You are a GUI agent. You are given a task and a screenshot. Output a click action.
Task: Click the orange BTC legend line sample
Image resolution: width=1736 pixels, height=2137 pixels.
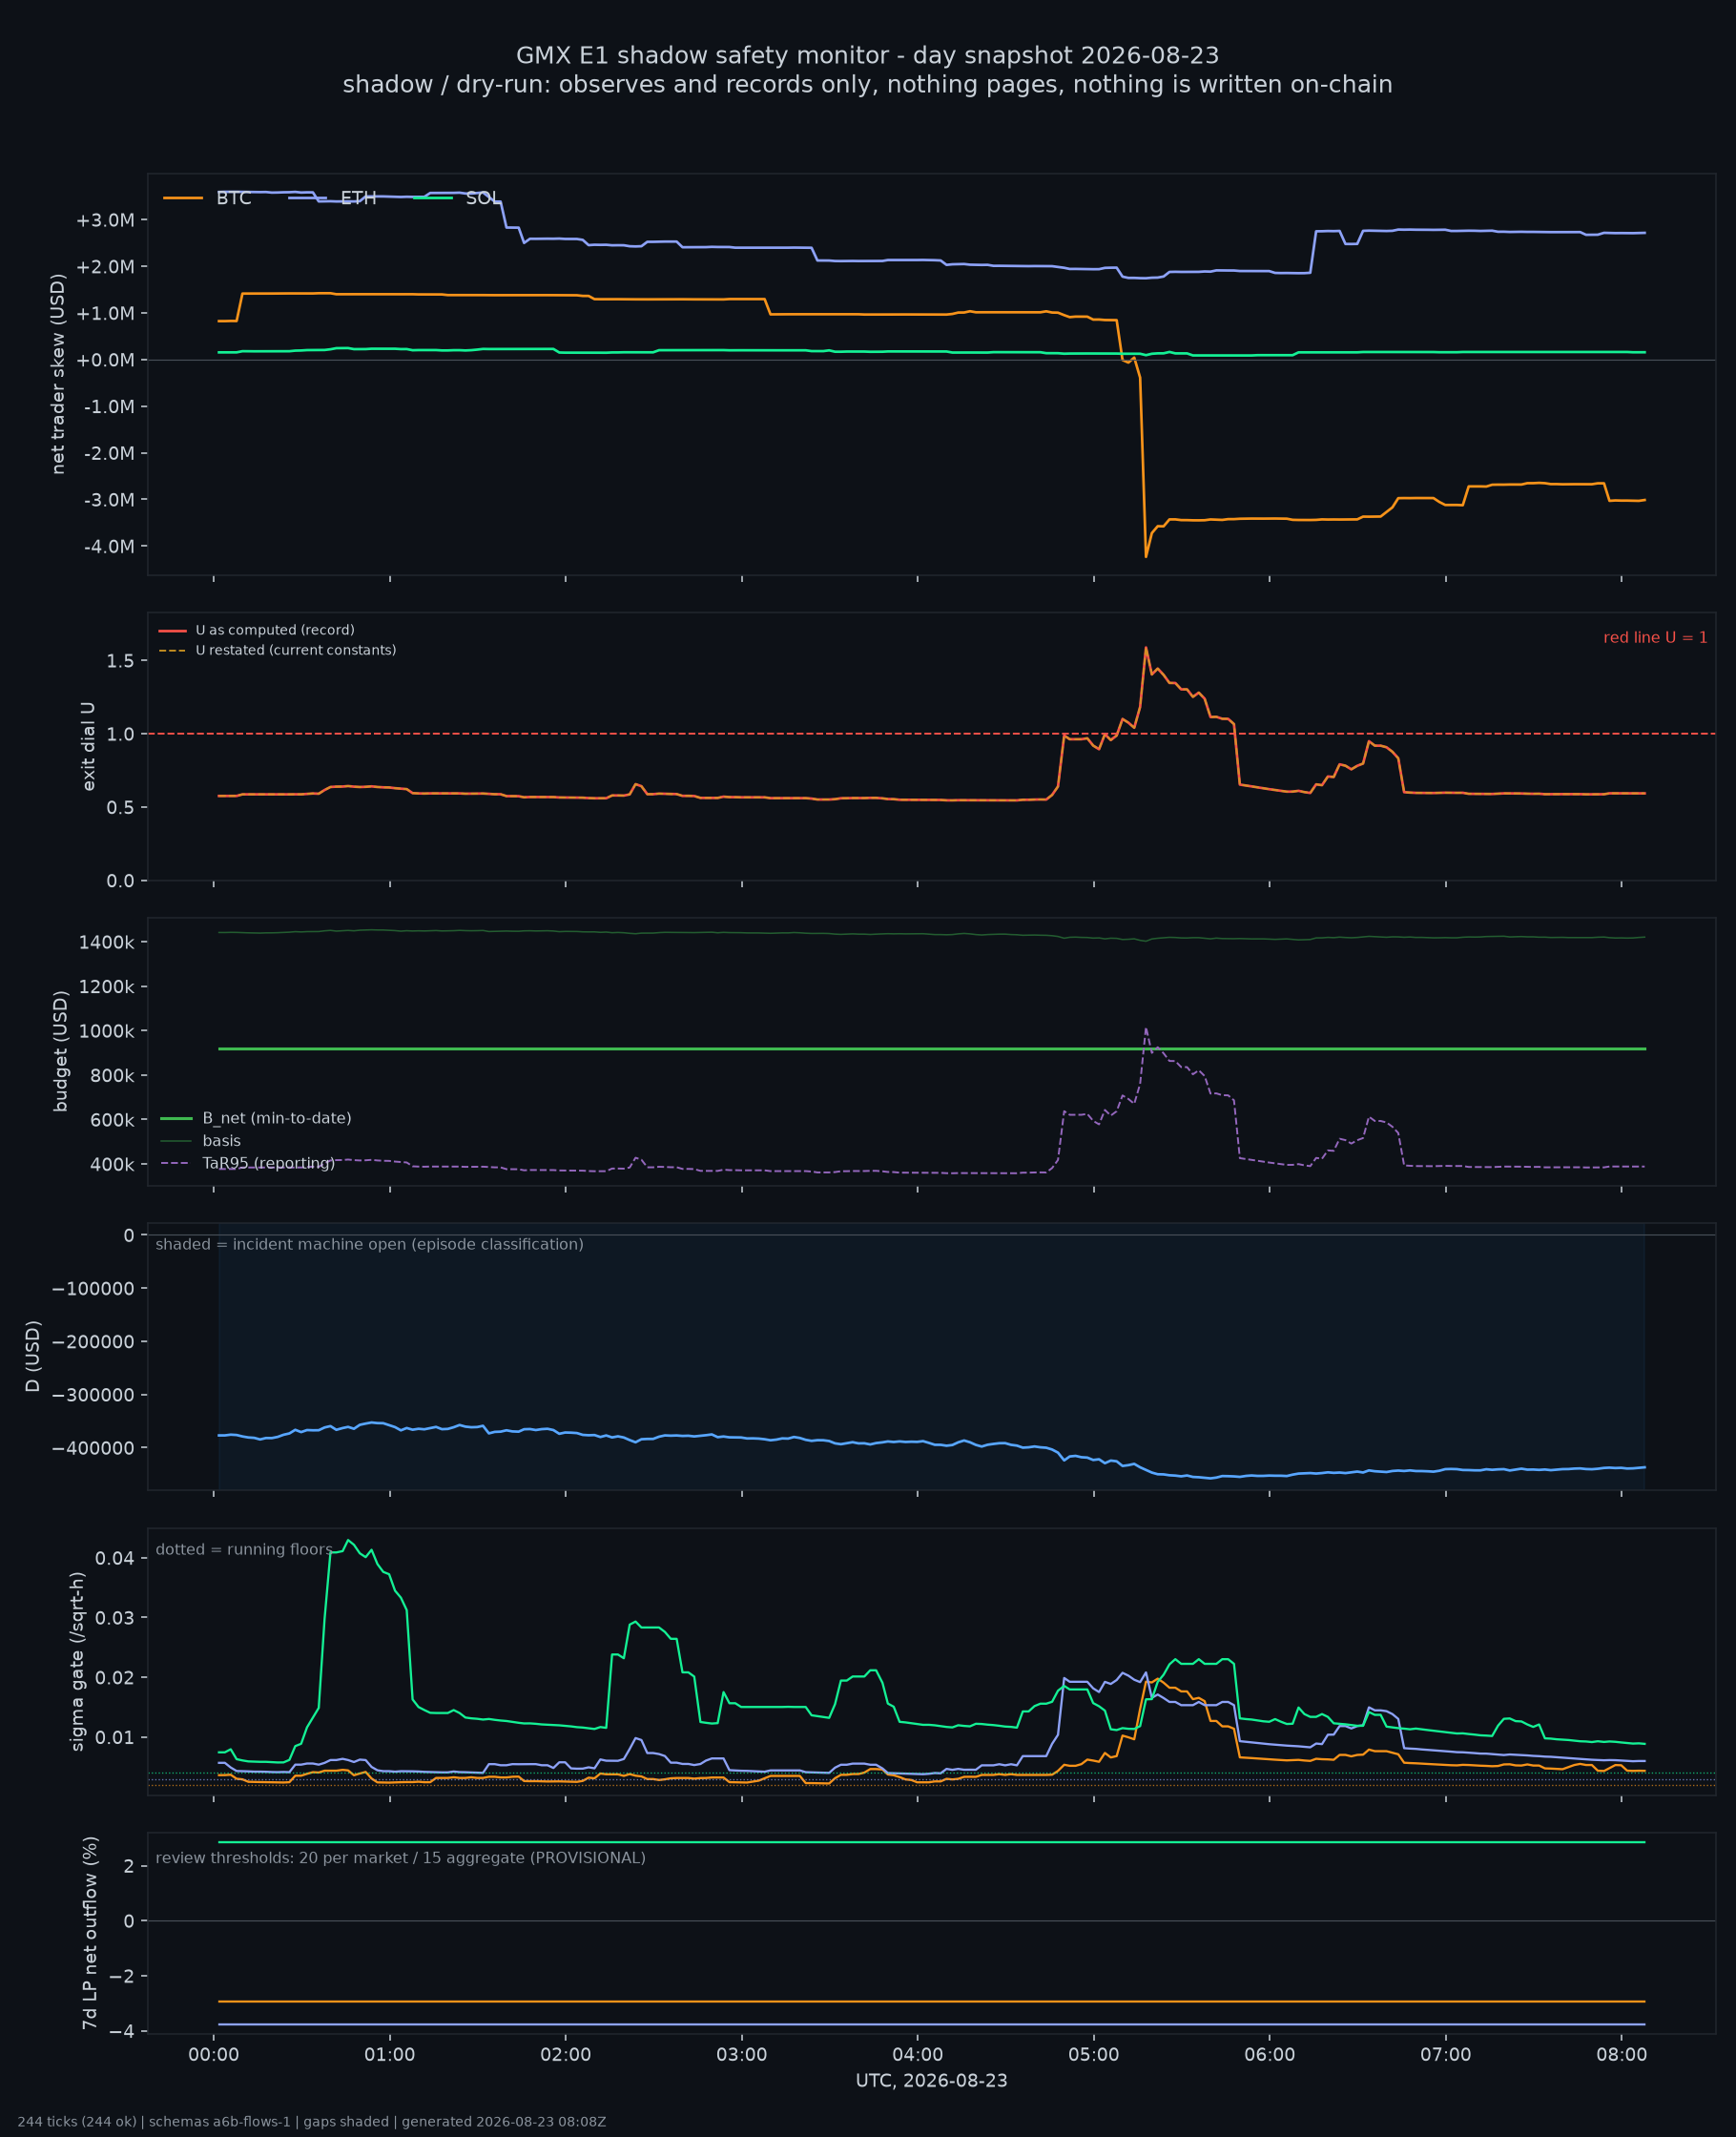coord(183,198)
